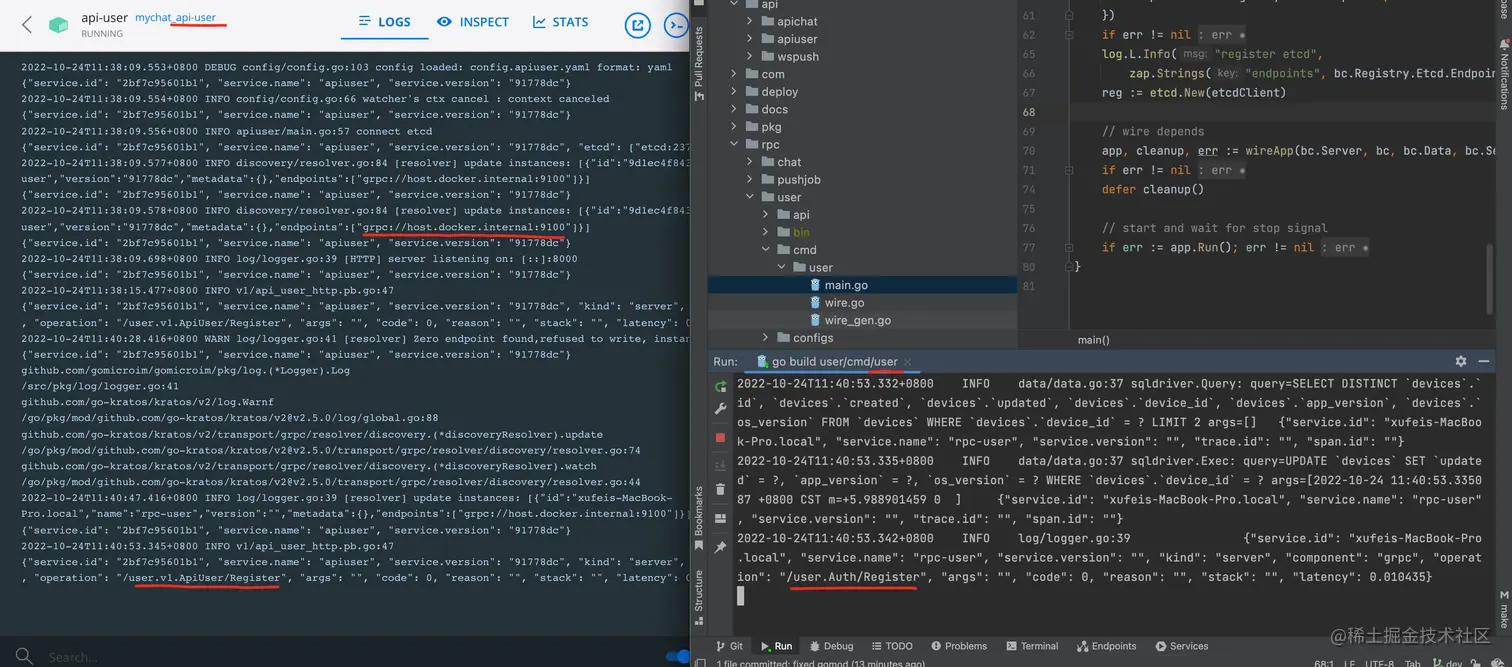This screenshot has height=667, width=1512.
Task: Expand the pushjob folder
Action: pyautogui.click(x=750, y=180)
